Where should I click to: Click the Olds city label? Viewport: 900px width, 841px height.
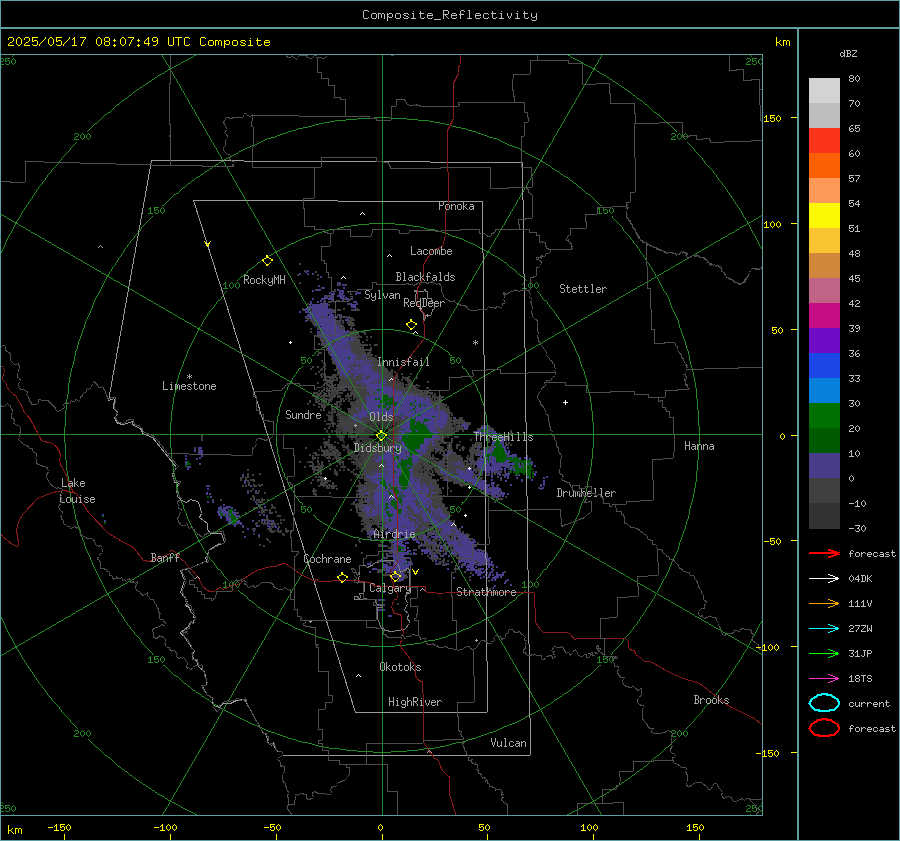(x=381, y=417)
